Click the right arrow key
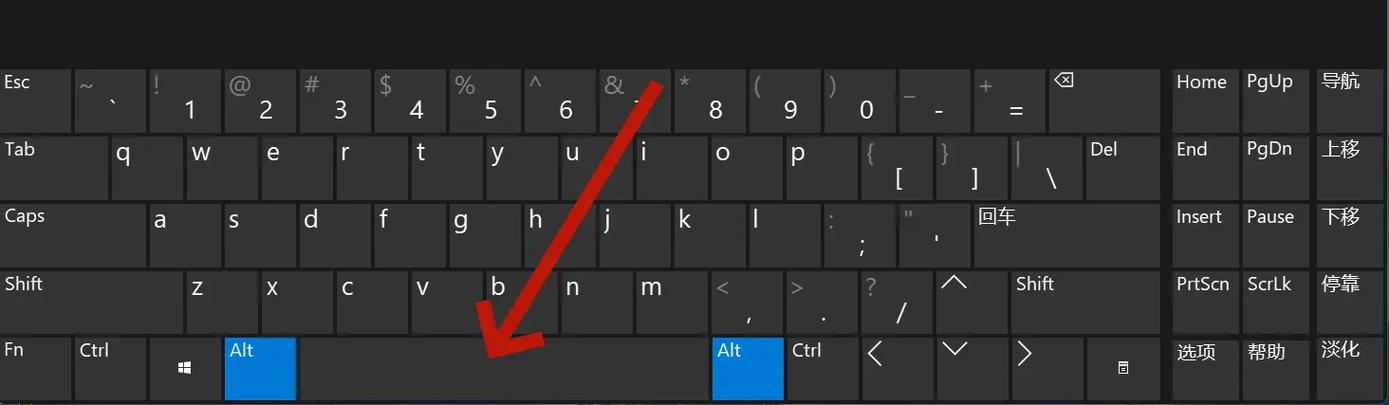 click(x=1047, y=368)
